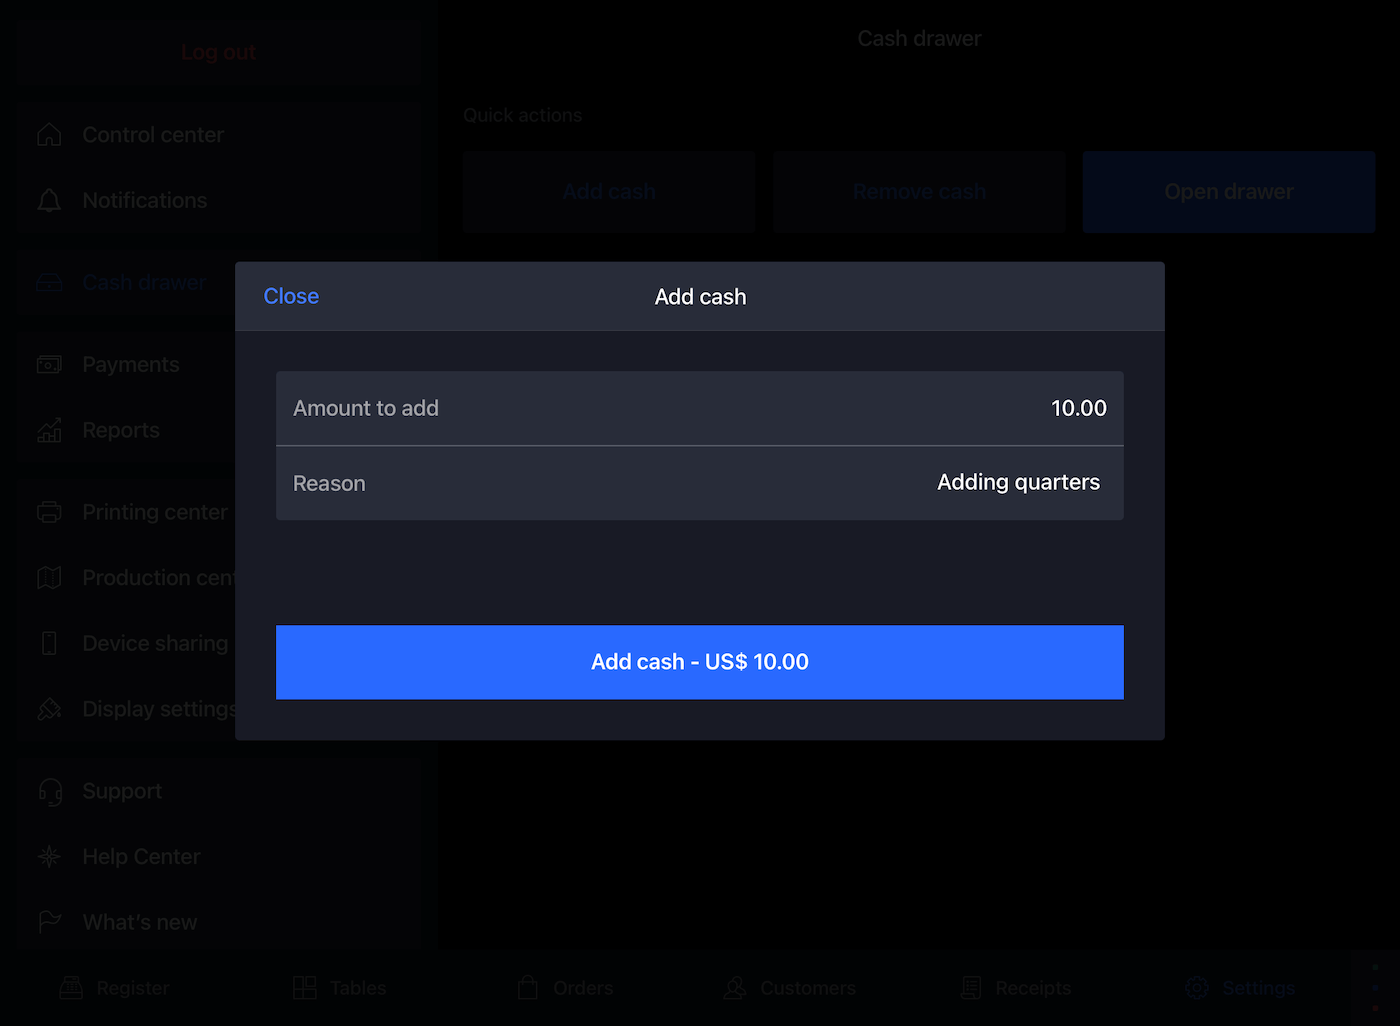Go to the Orders tab
1400x1026 pixels.
point(566,988)
